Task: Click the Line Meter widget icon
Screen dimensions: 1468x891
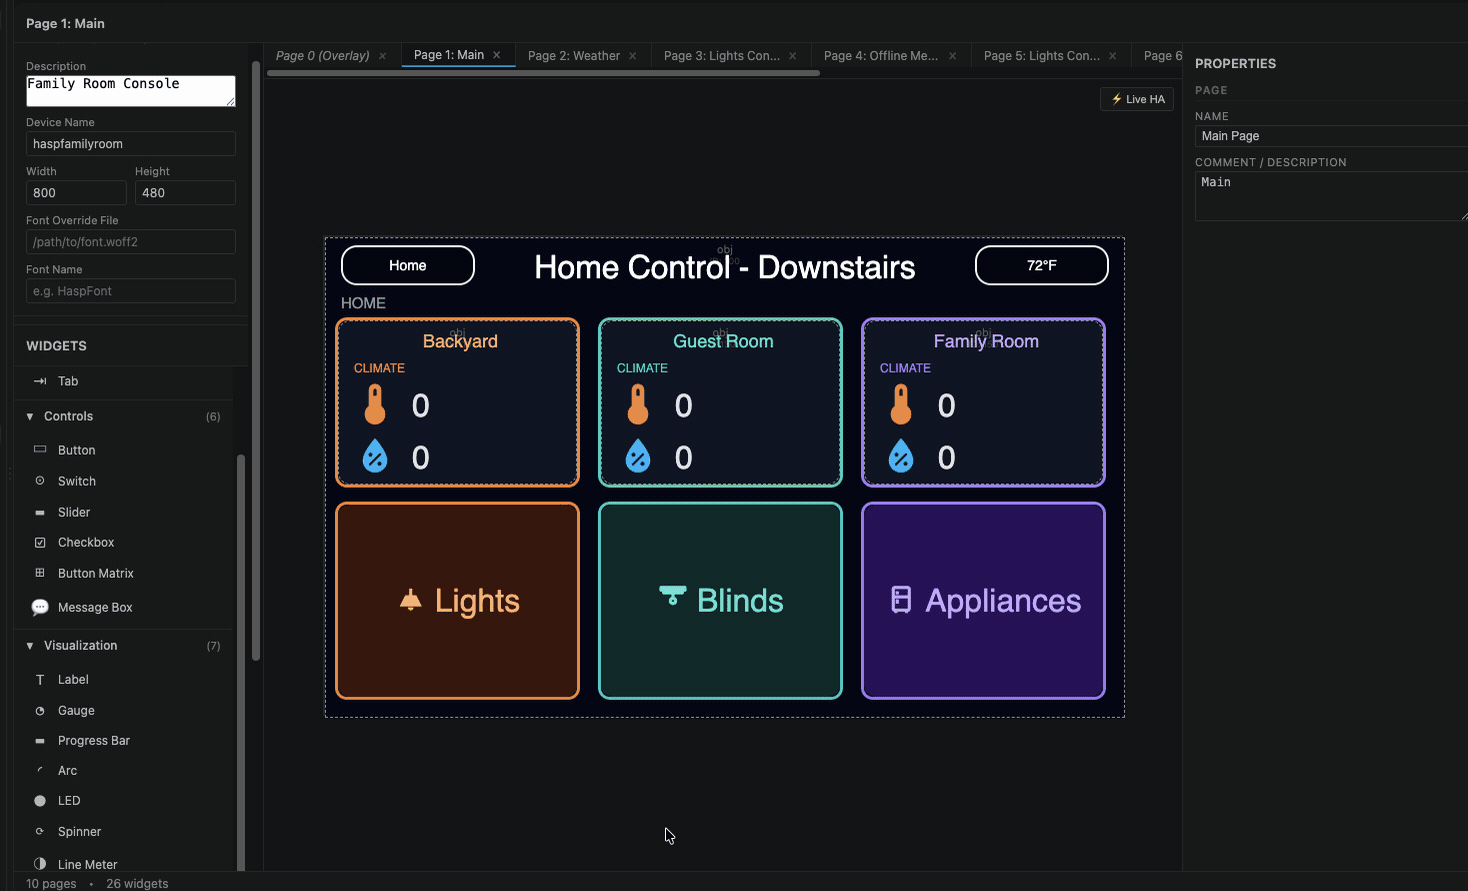Action: point(40,863)
